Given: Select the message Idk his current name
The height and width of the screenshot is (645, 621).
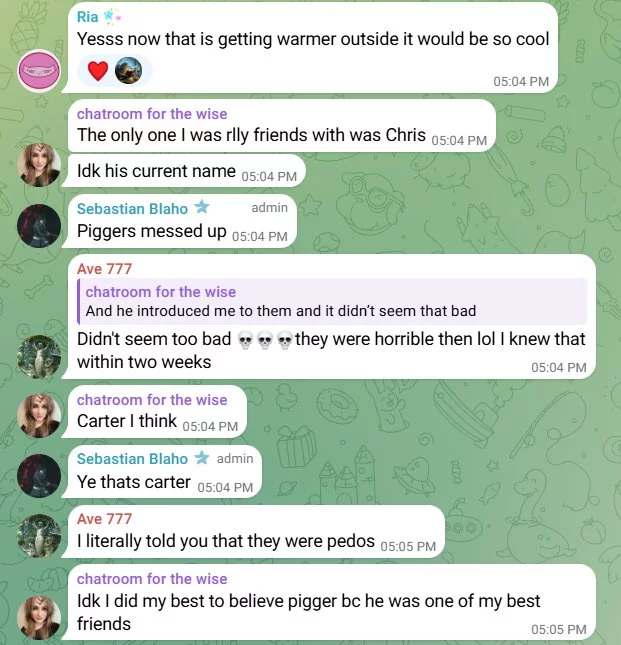Looking at the screenshot, I should click(x=184, y=171).
